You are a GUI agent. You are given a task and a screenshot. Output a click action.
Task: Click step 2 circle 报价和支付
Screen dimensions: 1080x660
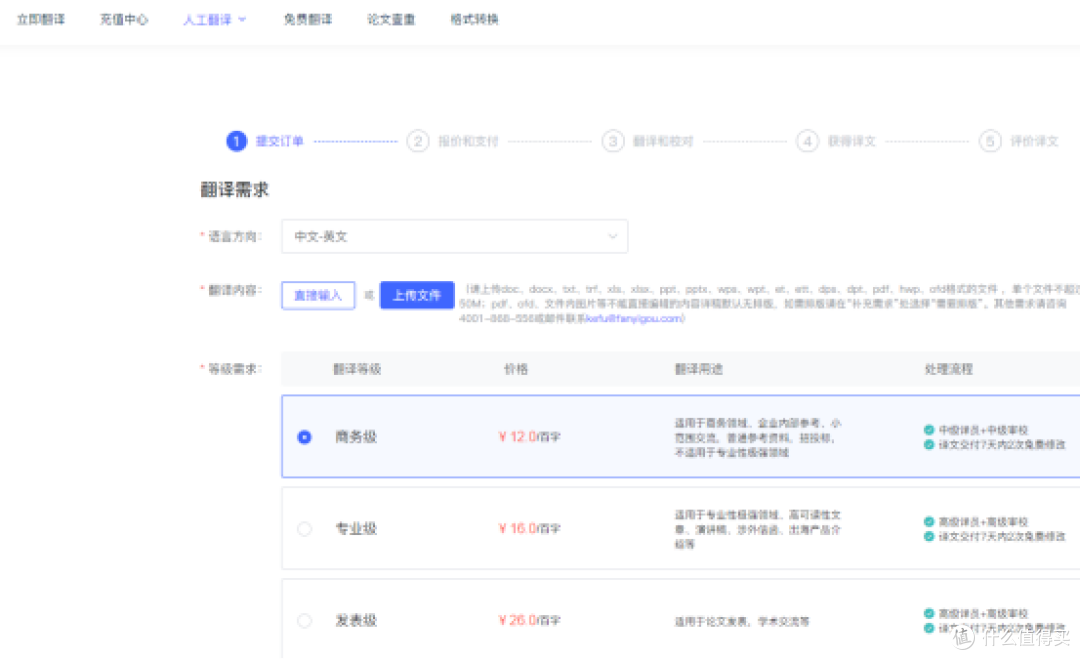pos(418,141)
